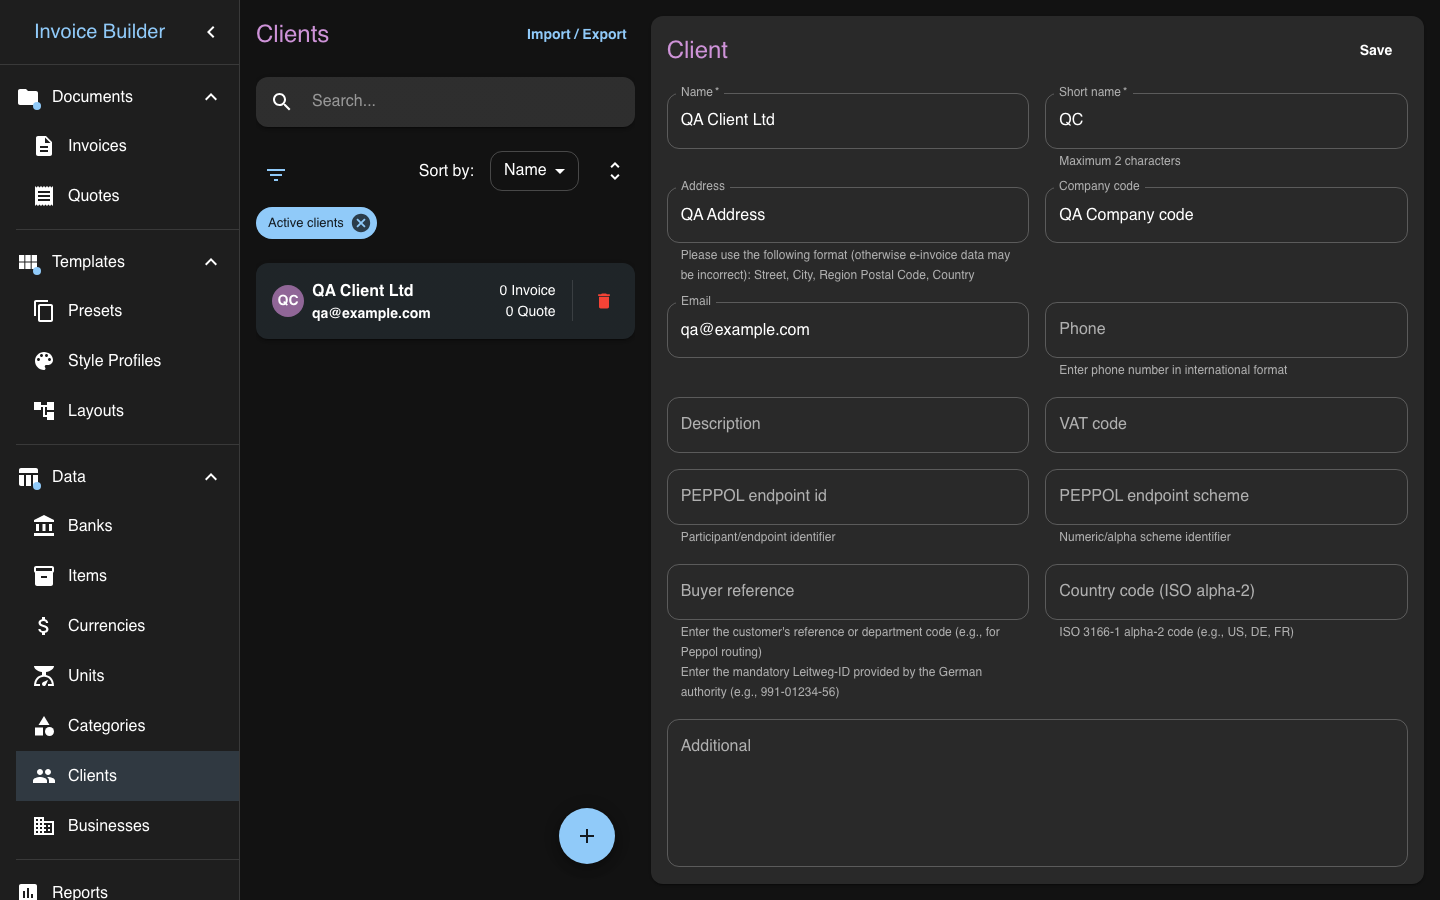Screen dimensions: 1440x900
Task: Click the Banks building icon
Action: click(44, 526)
